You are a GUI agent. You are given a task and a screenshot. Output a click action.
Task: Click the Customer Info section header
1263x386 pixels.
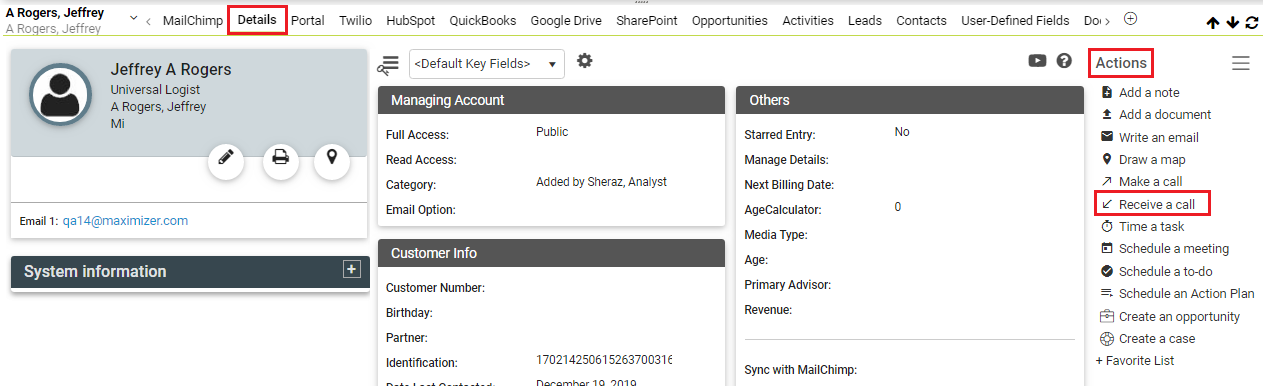[551, 253]
